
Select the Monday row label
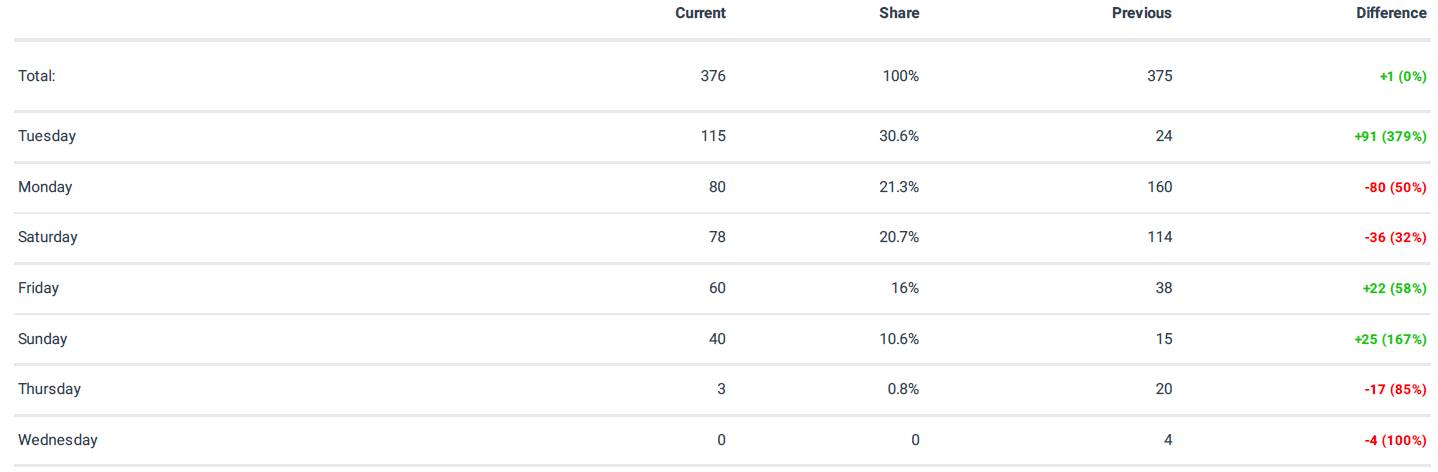pos(45,187)
